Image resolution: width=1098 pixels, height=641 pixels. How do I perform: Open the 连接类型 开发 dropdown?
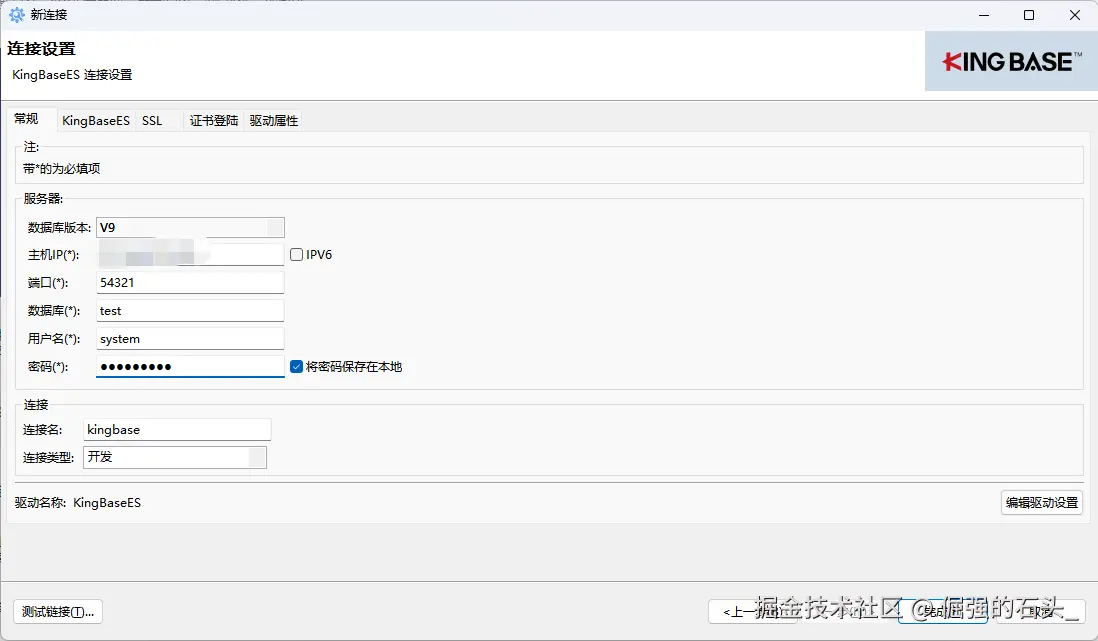[x=175, y=457]
